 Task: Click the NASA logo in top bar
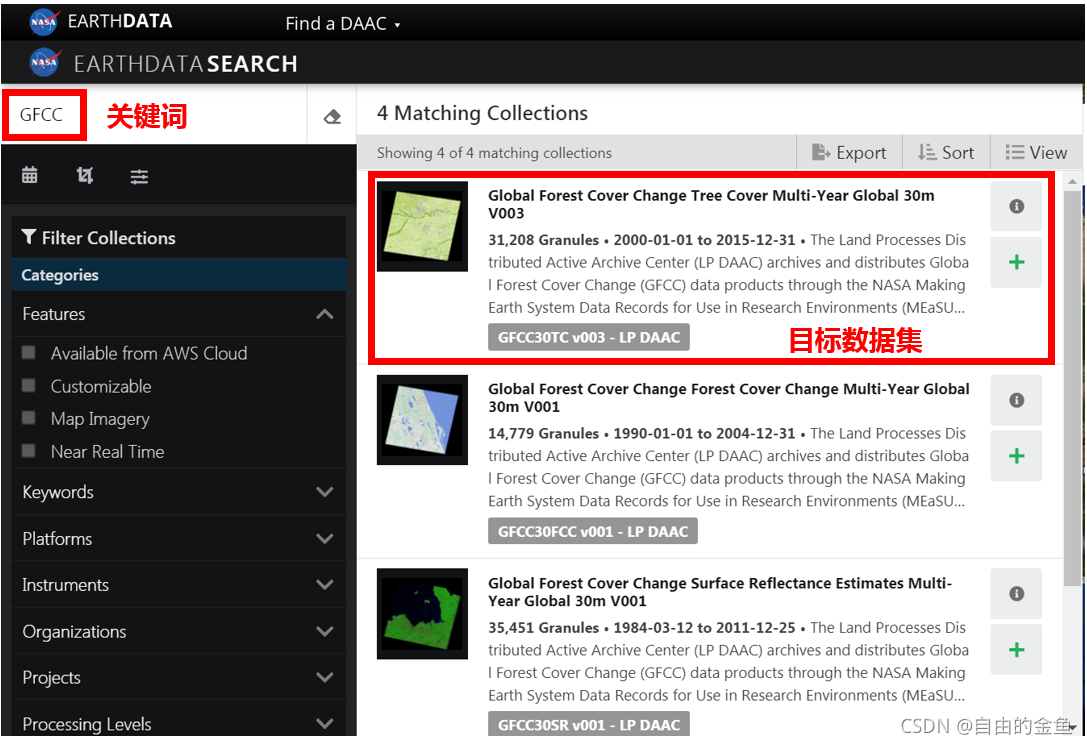[x=43, y=20]
